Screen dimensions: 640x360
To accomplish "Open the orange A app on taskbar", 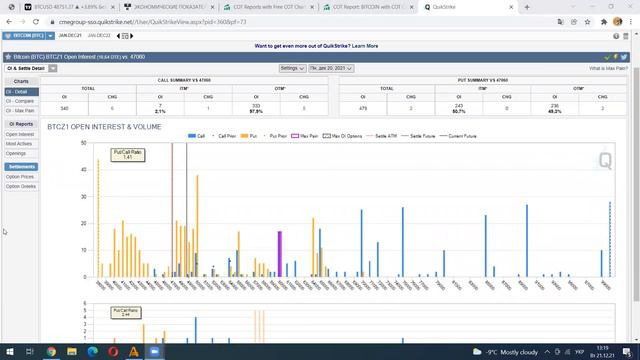I will [134, 351].
